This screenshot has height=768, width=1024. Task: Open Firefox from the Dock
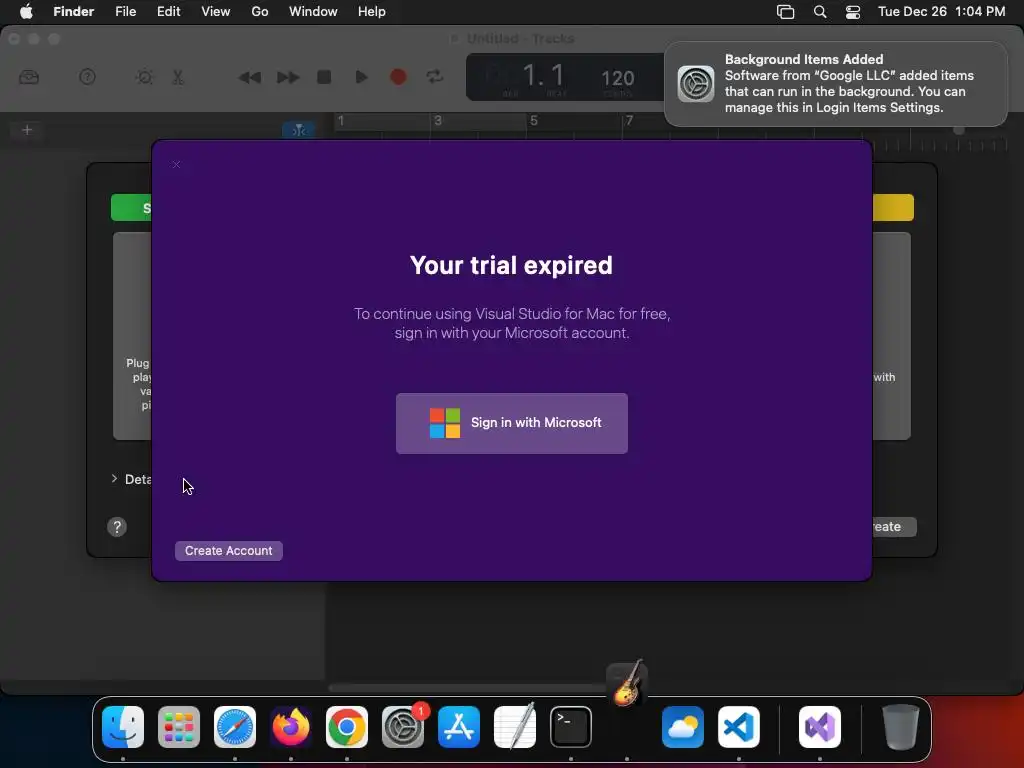tap(291, 727)
